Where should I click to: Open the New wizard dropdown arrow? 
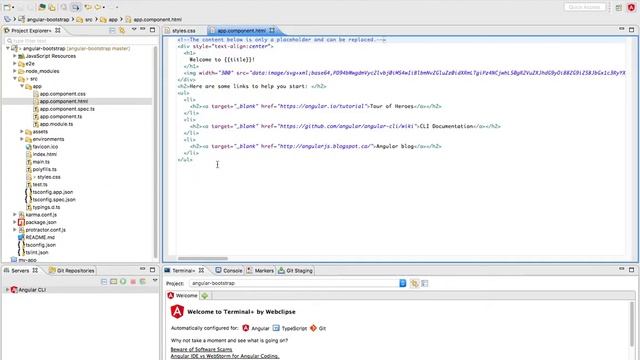click(13, 7)
